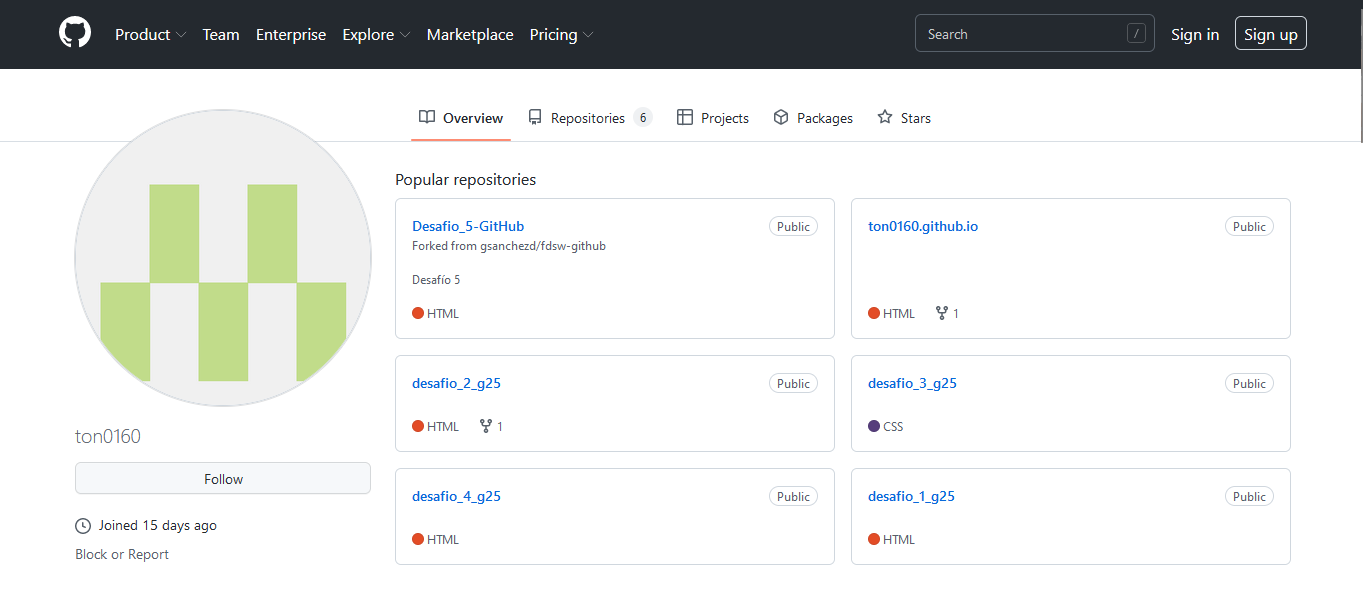Screen dimensions: 1363x598
Task: Focus the Search input field
Action: (x=1035, y=33)
